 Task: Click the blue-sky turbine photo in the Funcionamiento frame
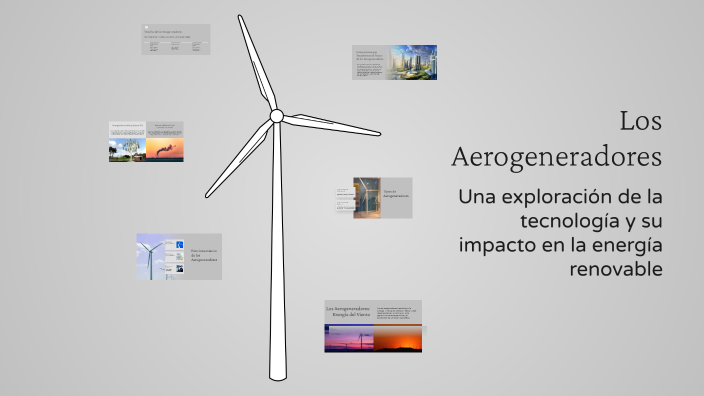(150, 257)
